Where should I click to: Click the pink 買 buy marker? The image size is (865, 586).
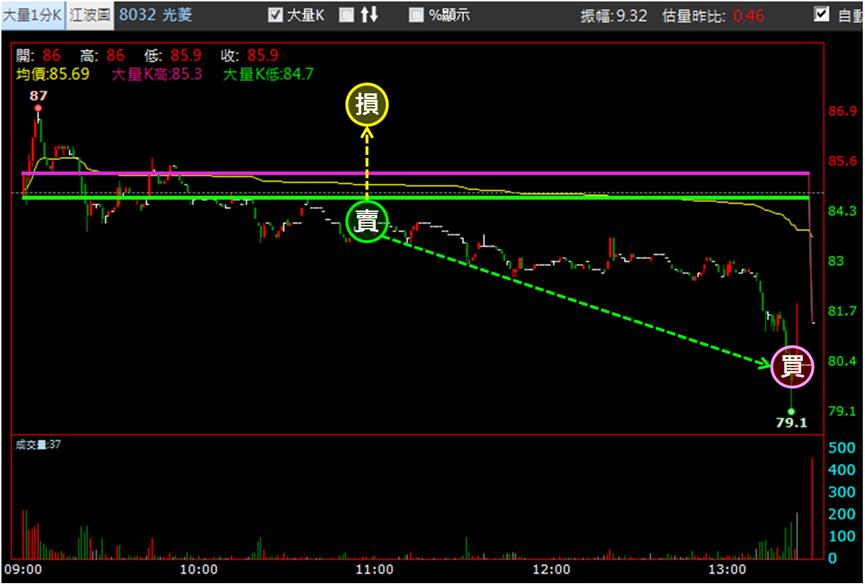click(792, 366)
